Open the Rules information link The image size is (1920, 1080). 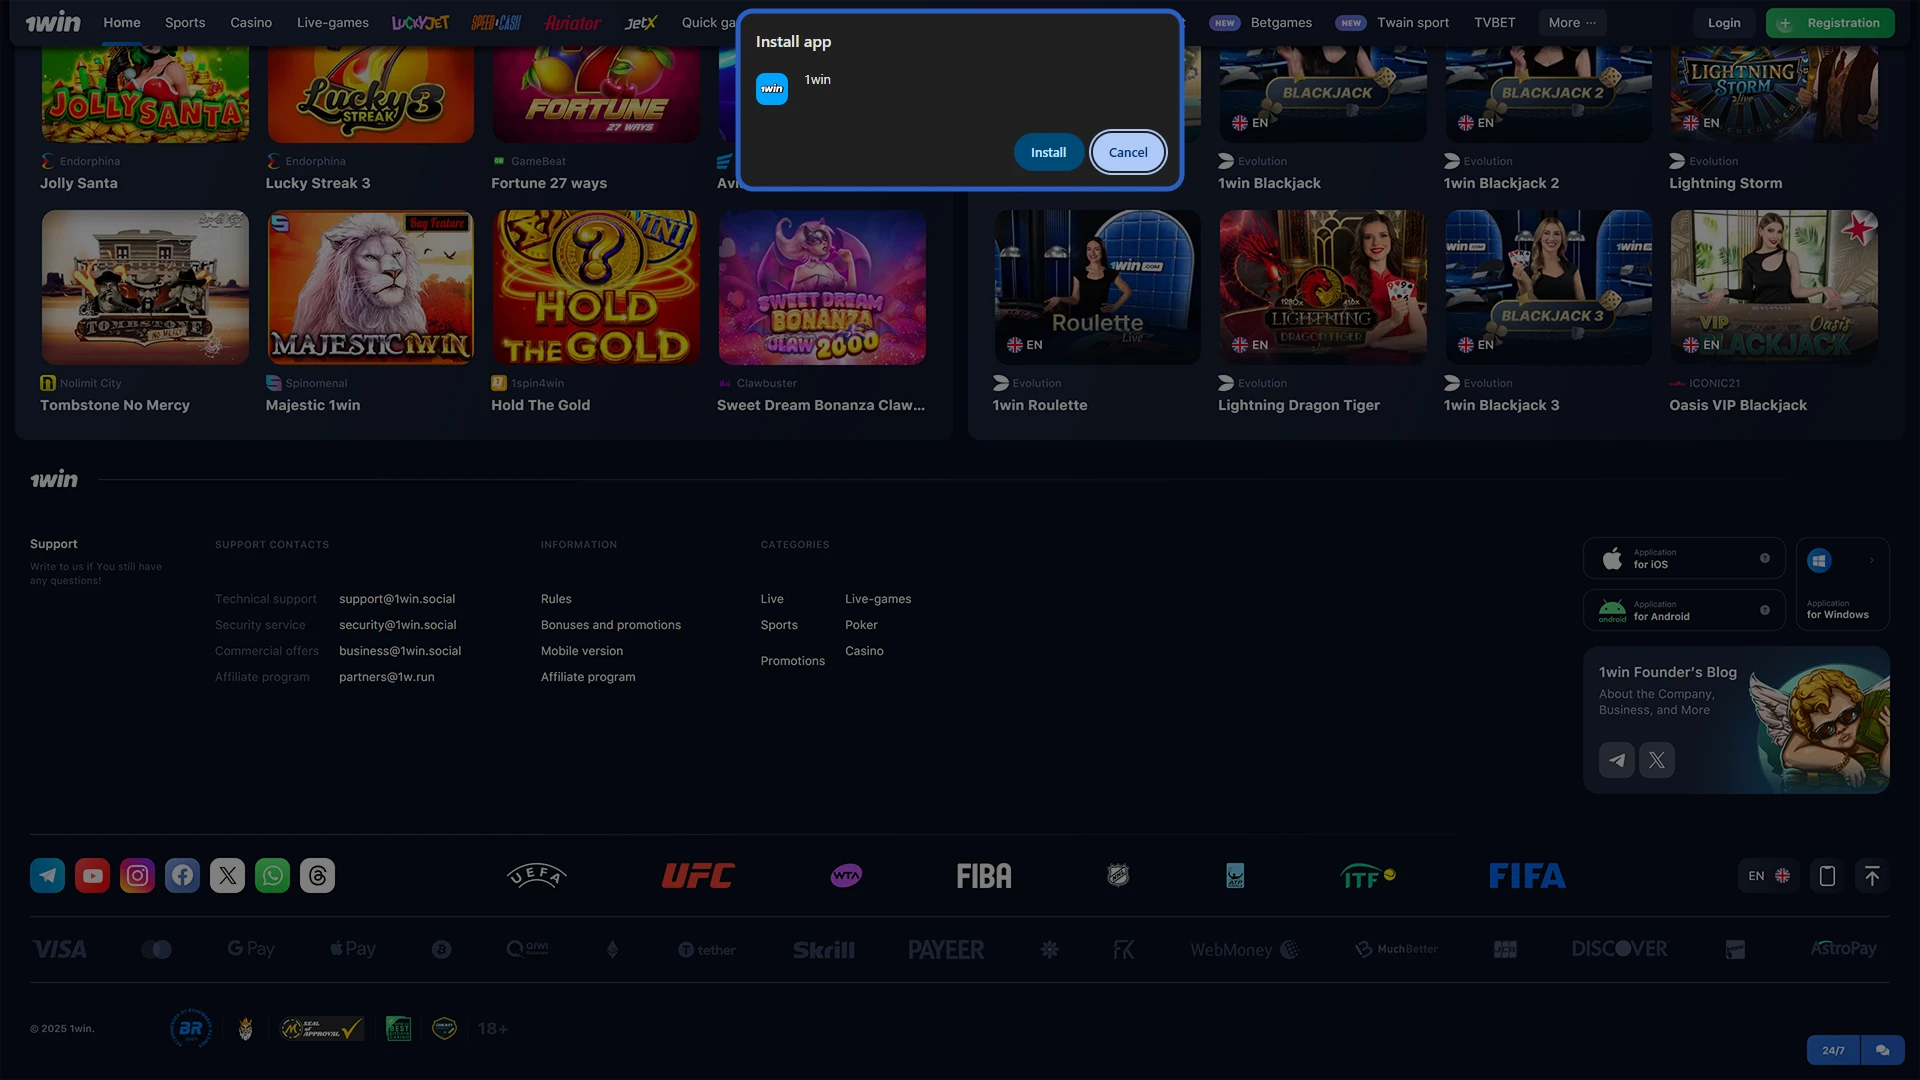pos(556,599)
